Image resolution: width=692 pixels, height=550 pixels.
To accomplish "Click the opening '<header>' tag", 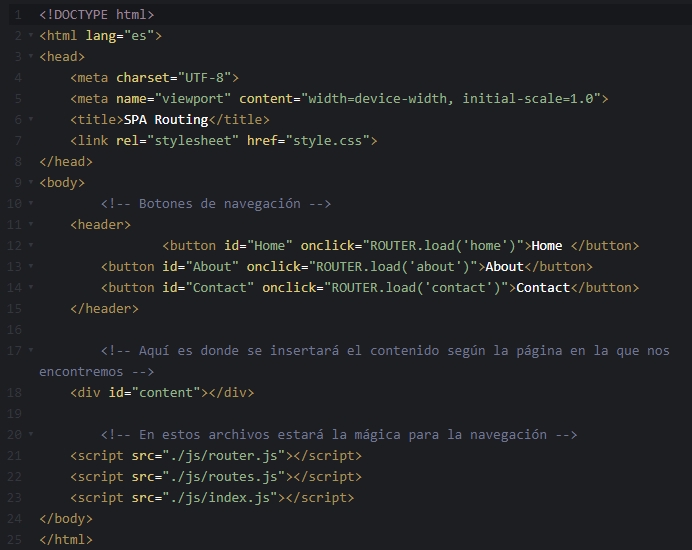I will 101,225.
